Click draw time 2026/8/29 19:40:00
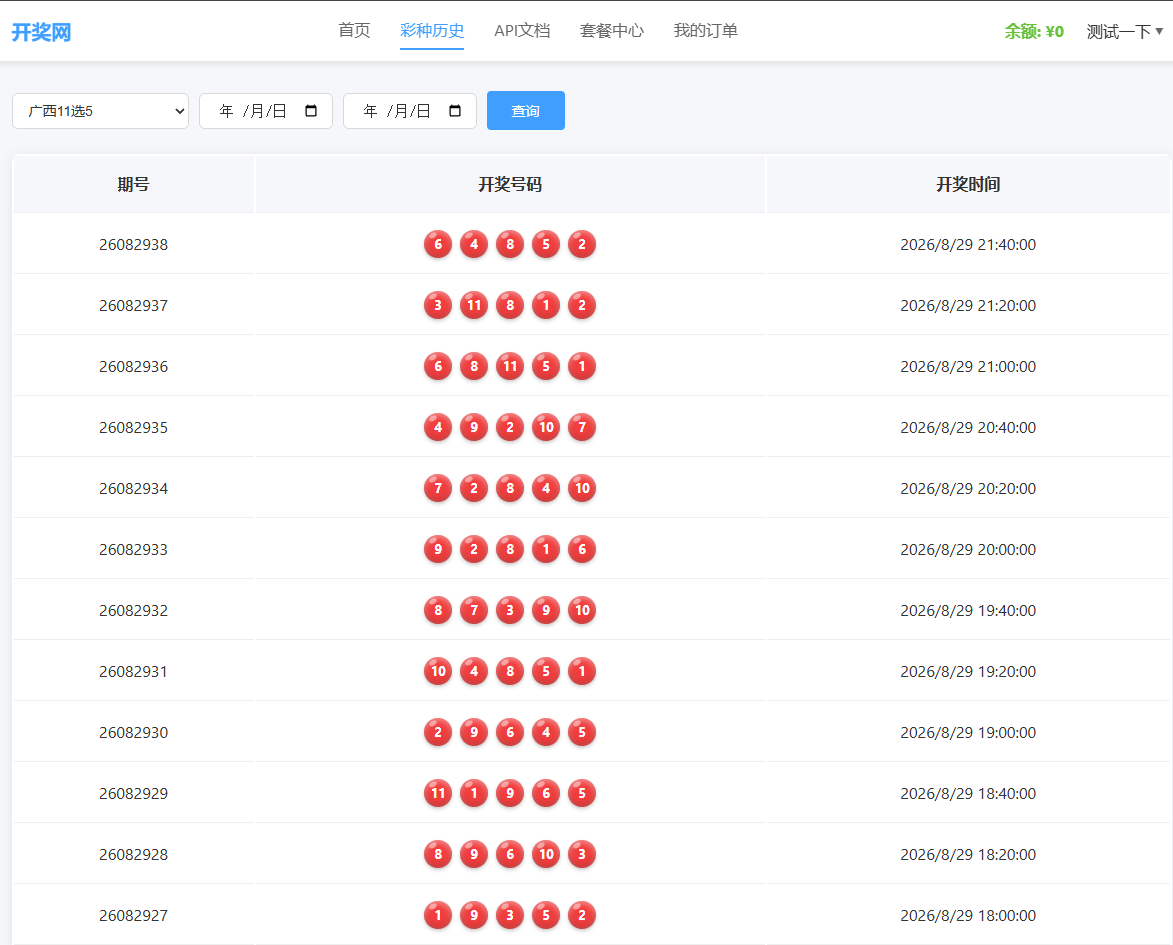Screen dimensions: 1173x945 pos(968,611)
